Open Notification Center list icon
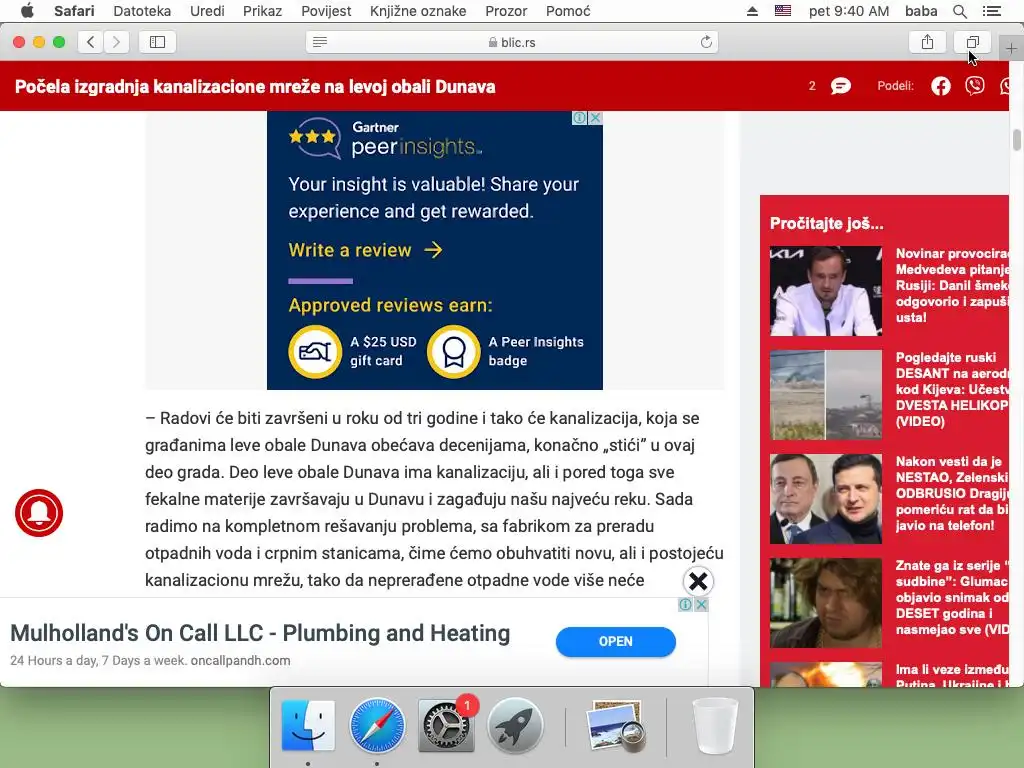The width and height of the screenshot is (1024, 768). coord(992,11)
